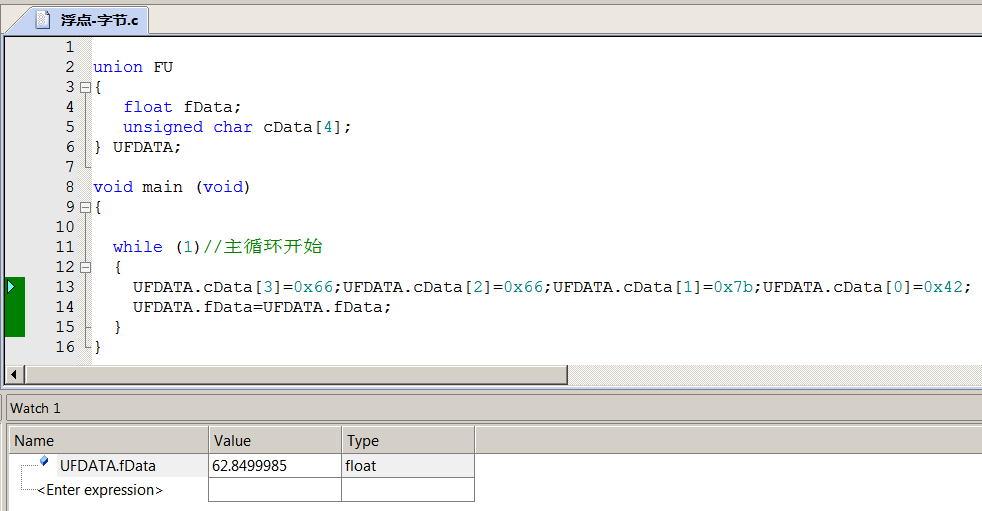Click the 'while' keyword on line 11
The width and height of the screenshot is (982, 511).
tap(138, 247)
